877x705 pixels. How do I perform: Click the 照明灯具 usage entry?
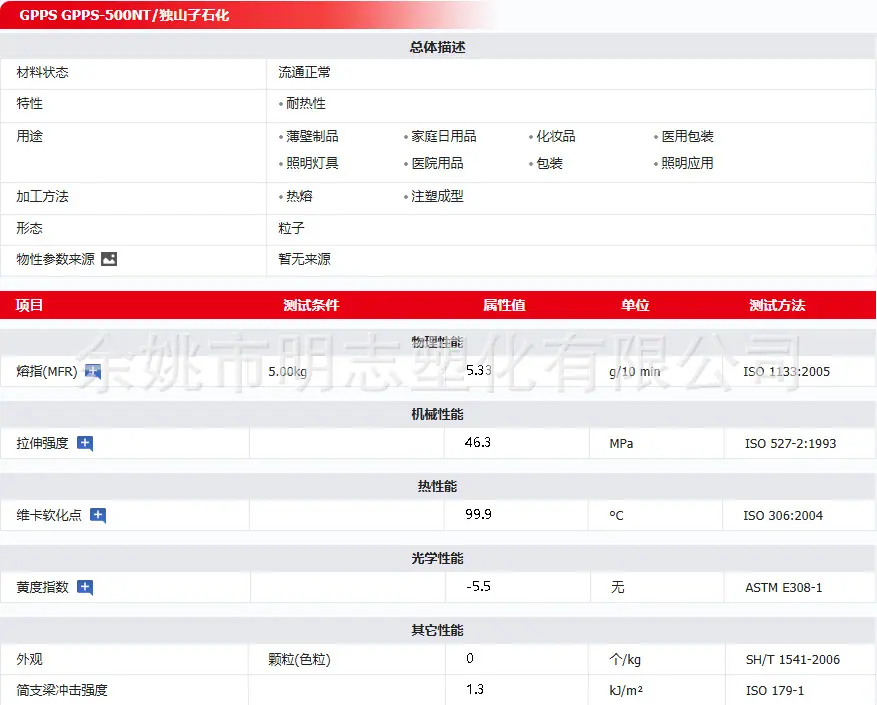312,163
